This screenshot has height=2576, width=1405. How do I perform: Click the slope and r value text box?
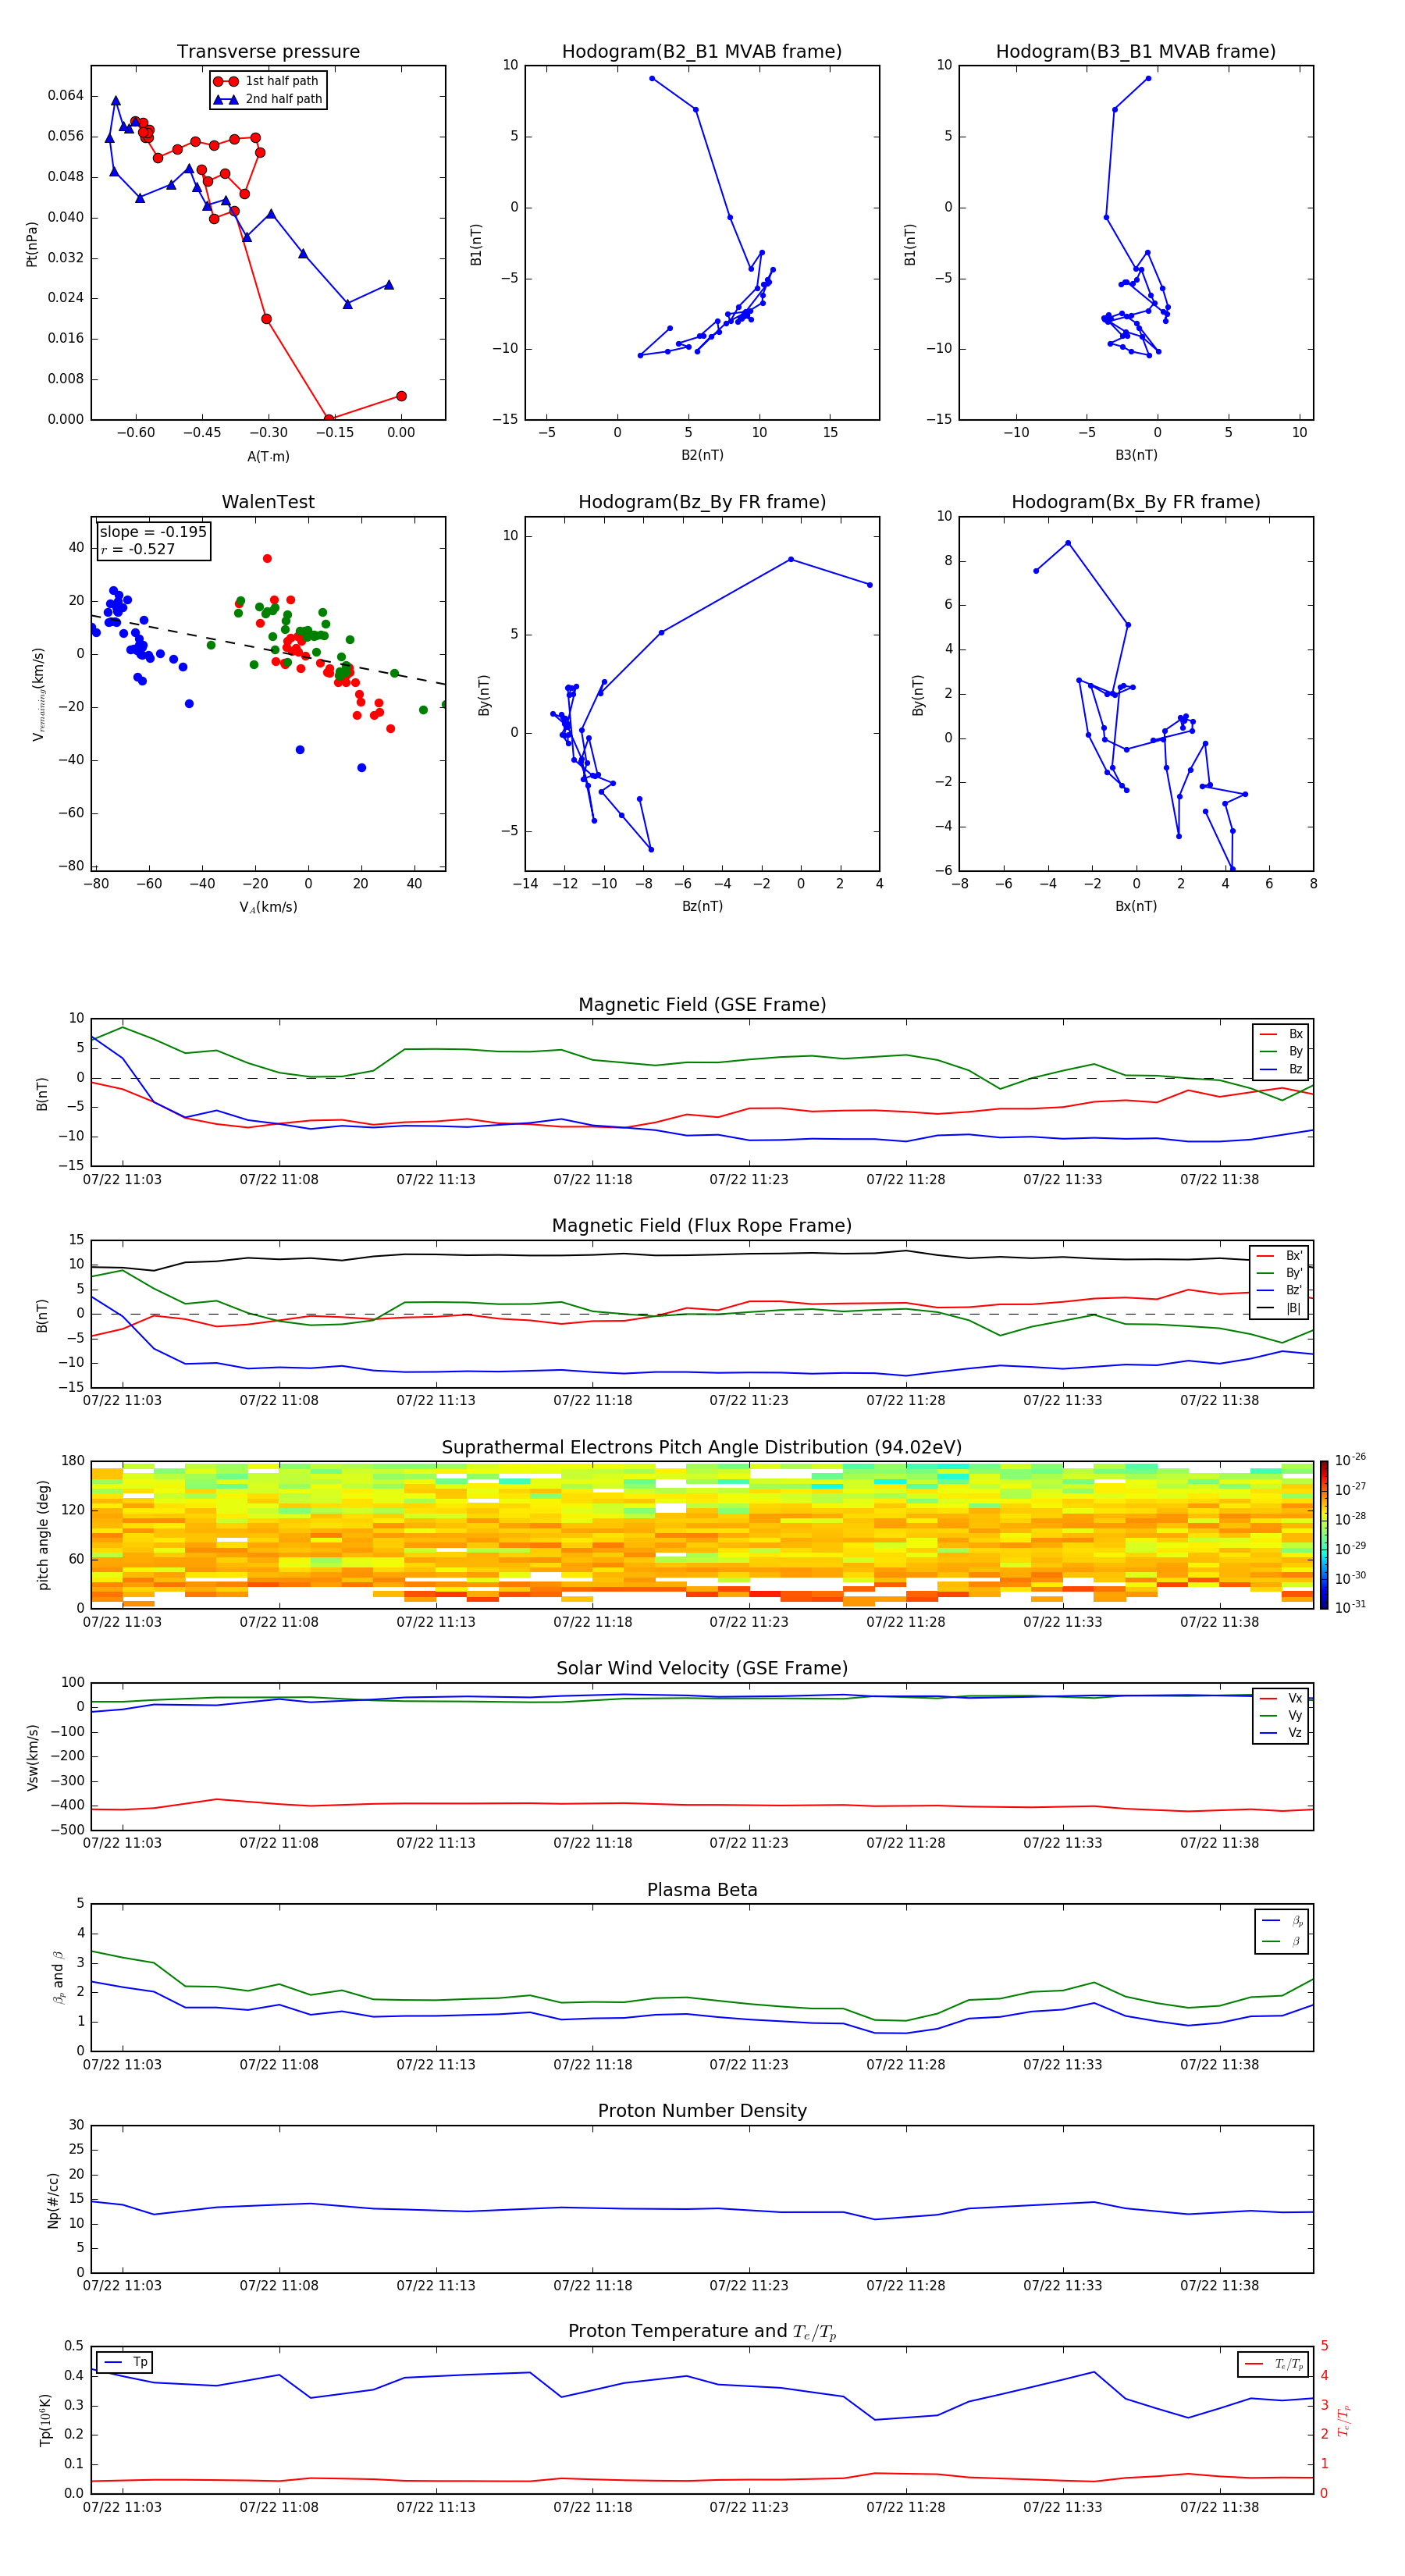point(152,540)
